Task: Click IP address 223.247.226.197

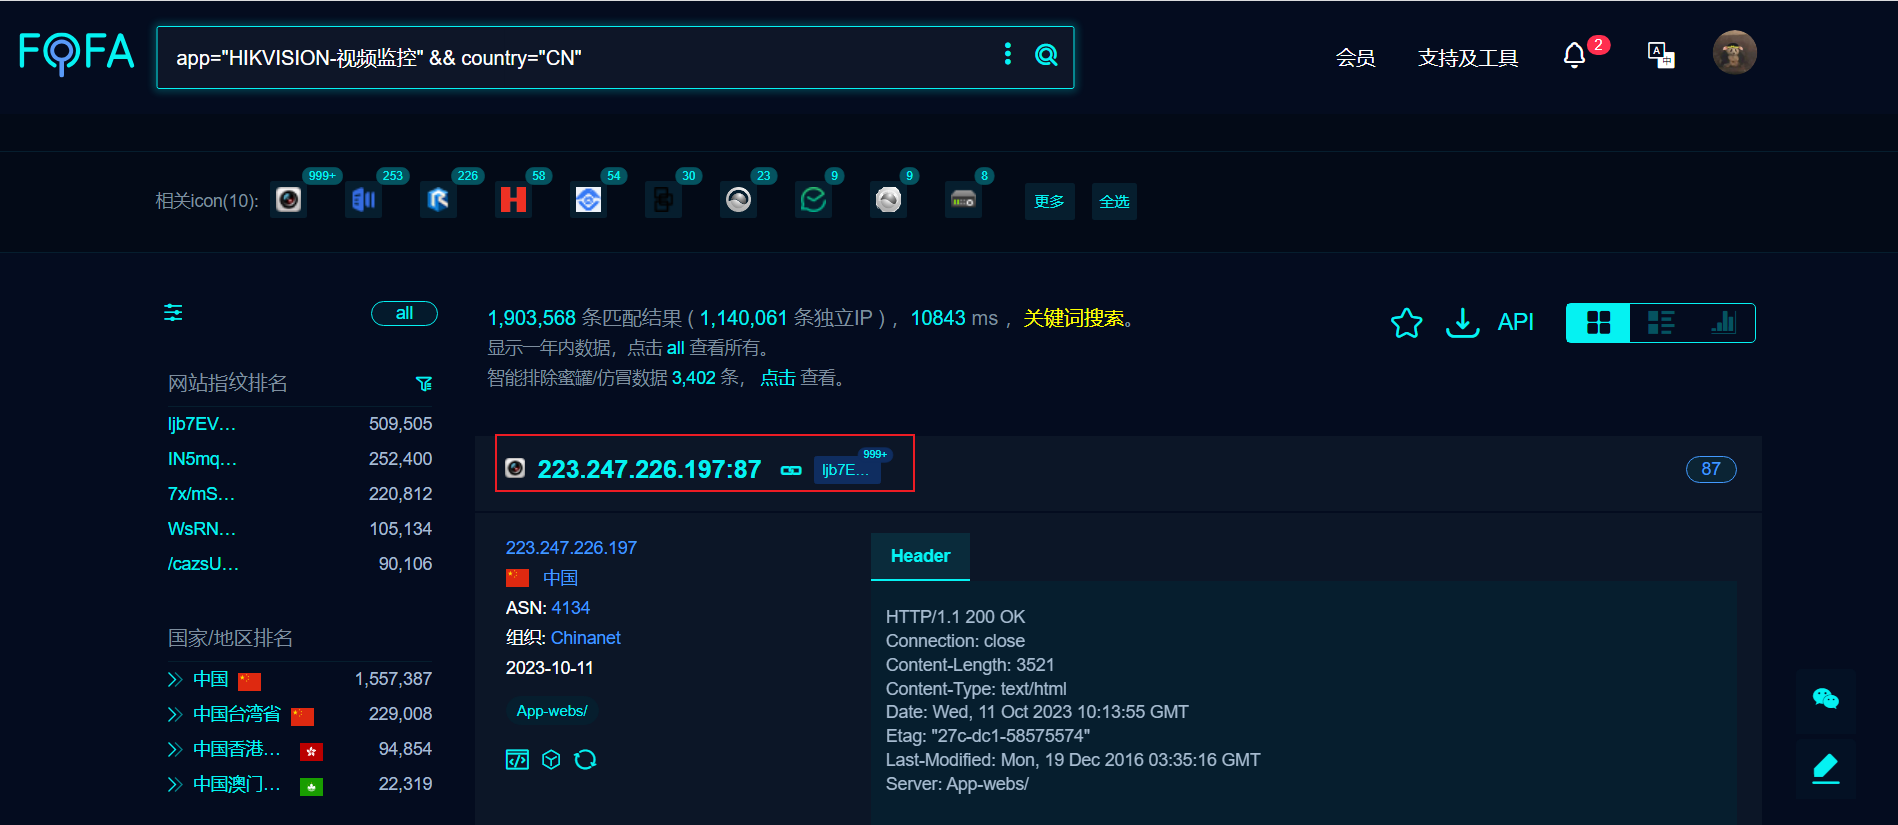Action: point(571,548)
